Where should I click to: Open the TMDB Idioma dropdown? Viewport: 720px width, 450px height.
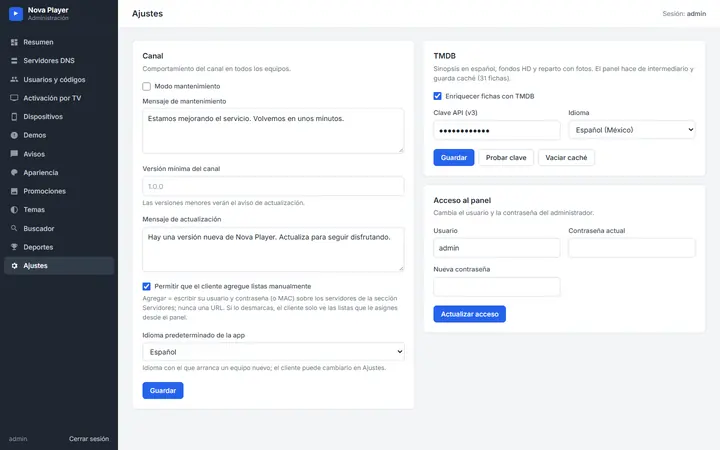tap(632, 130)
